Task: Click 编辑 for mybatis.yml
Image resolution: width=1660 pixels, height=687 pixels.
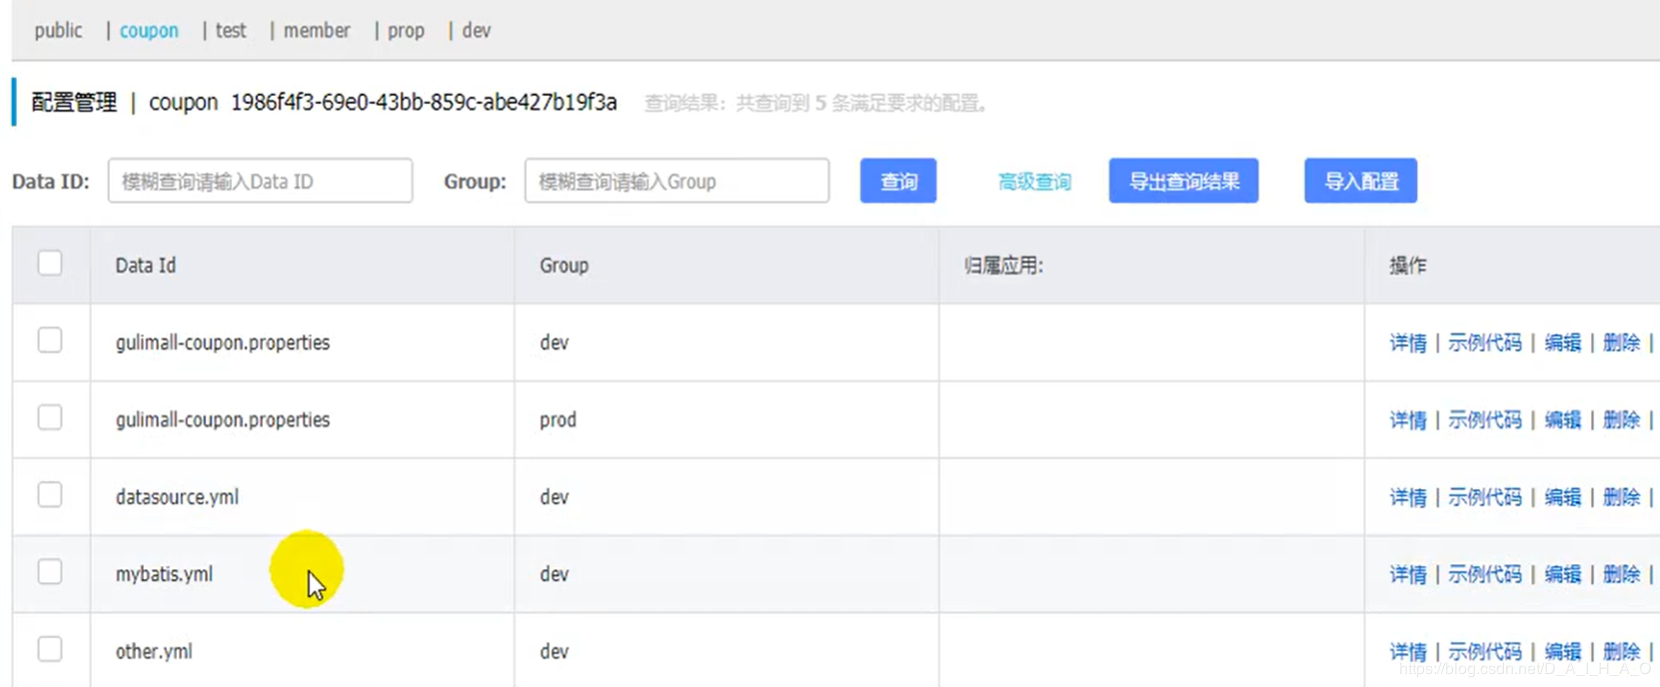Action: pos(1562,574)
